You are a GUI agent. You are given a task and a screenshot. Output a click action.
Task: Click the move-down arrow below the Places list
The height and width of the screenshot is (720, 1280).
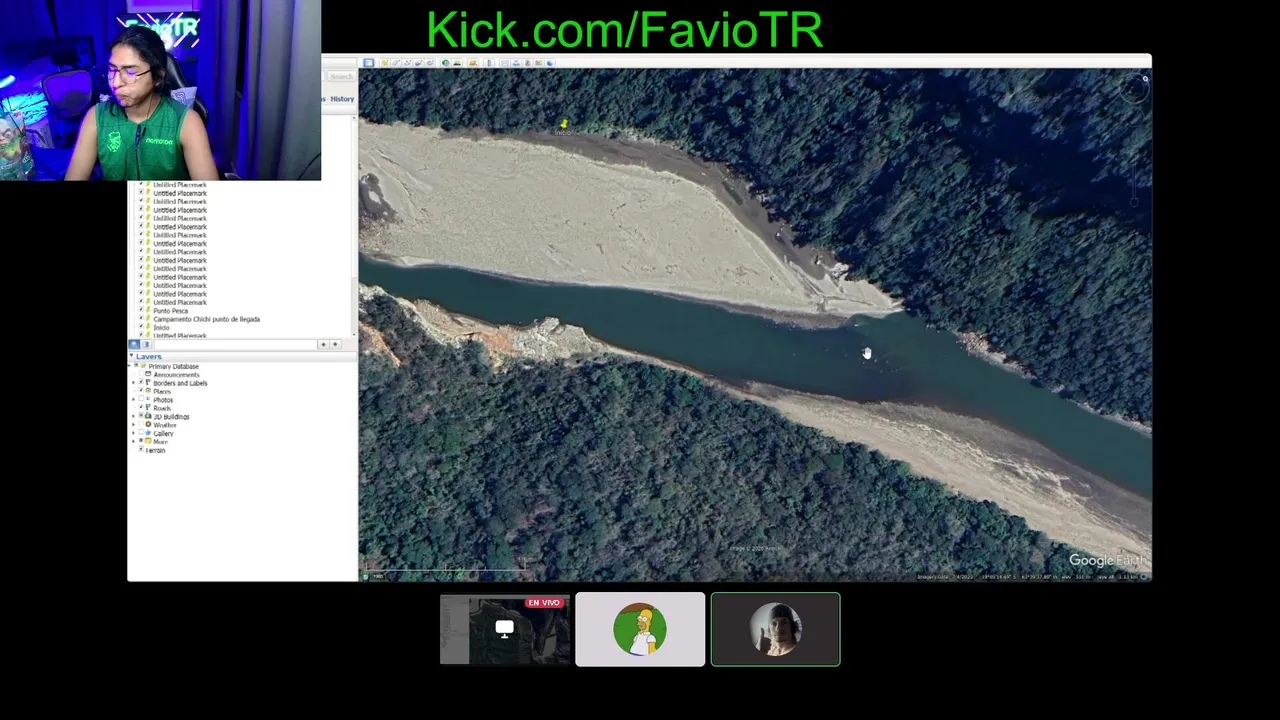coord(335,344)
